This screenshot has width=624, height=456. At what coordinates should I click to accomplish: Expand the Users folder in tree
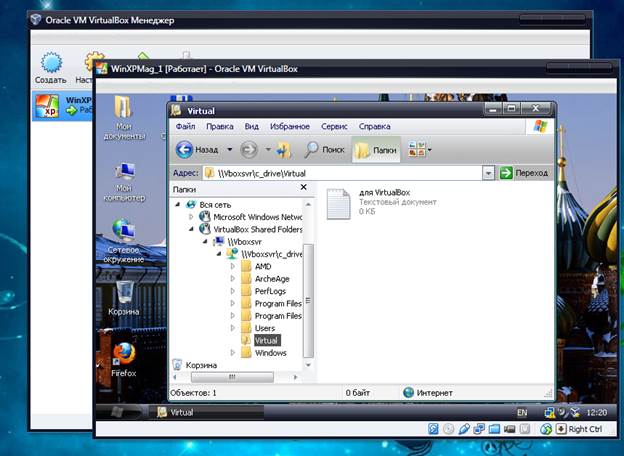tap(233, 328)
